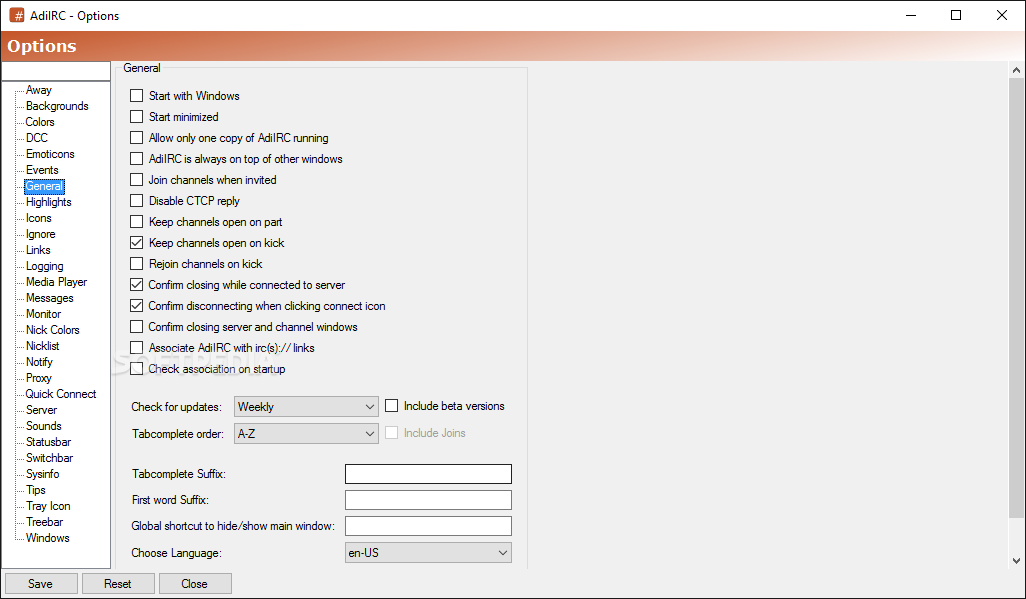The image size is (1026, 599).
Task: Toggle Allow only one copy of AdiIRC running
Action: tap(136, 137)
